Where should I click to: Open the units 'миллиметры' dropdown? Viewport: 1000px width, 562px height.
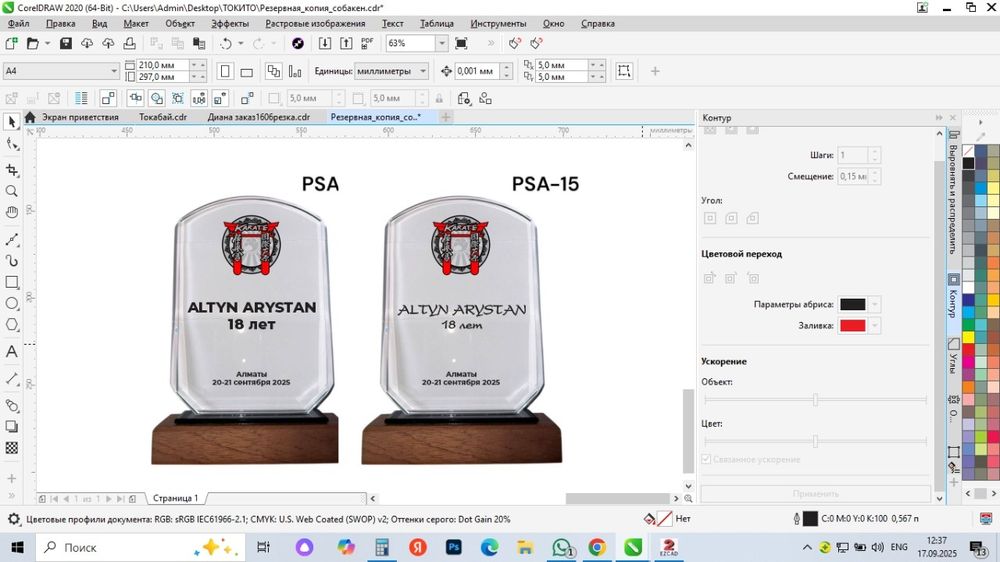[x=423, y=71]
